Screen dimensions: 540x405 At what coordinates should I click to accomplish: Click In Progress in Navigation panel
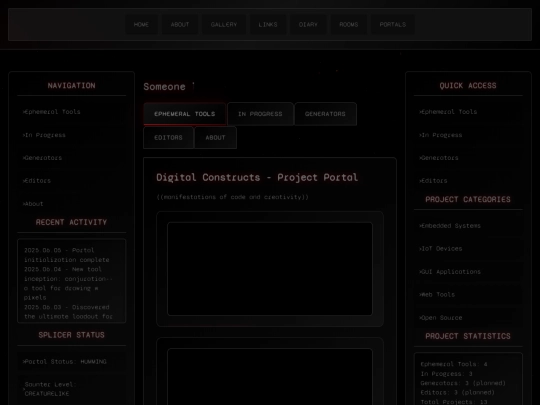(72, 135)
